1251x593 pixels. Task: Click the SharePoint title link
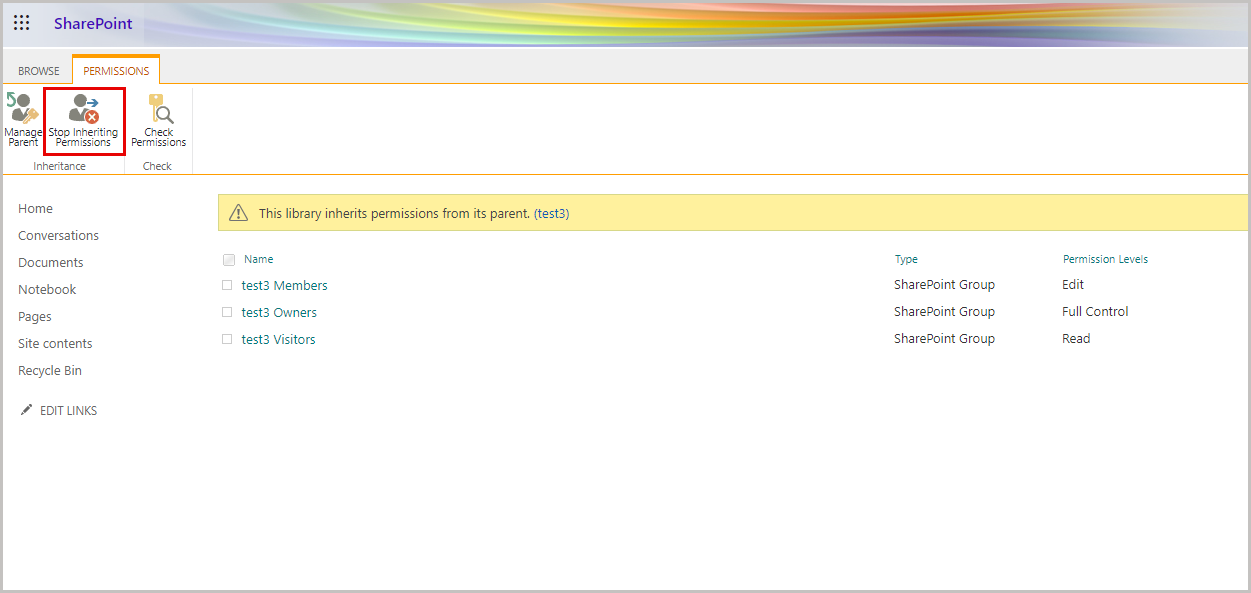point(93,23)
